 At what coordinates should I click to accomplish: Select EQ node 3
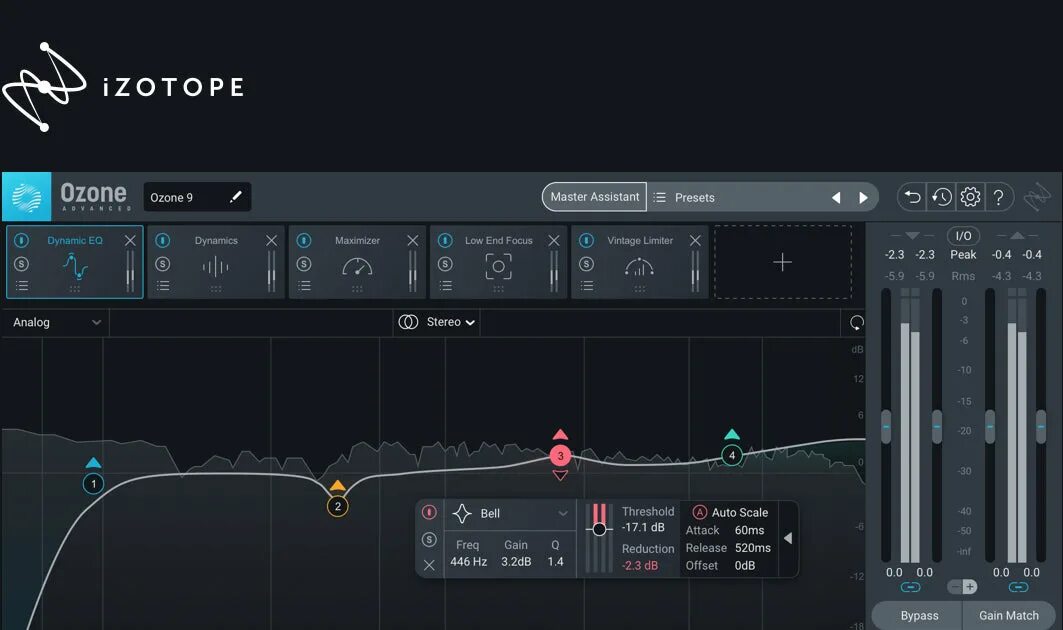[560, 456]
